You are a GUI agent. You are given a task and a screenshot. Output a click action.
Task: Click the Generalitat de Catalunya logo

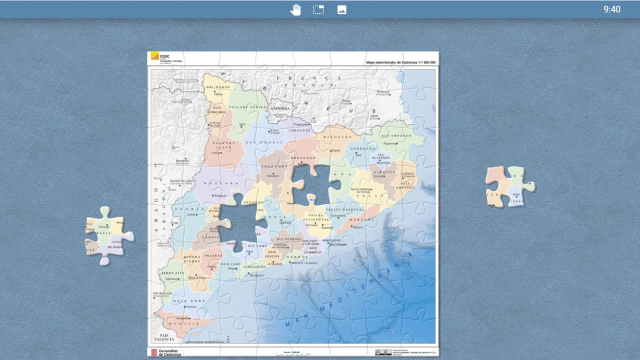(x=166, y=352)
